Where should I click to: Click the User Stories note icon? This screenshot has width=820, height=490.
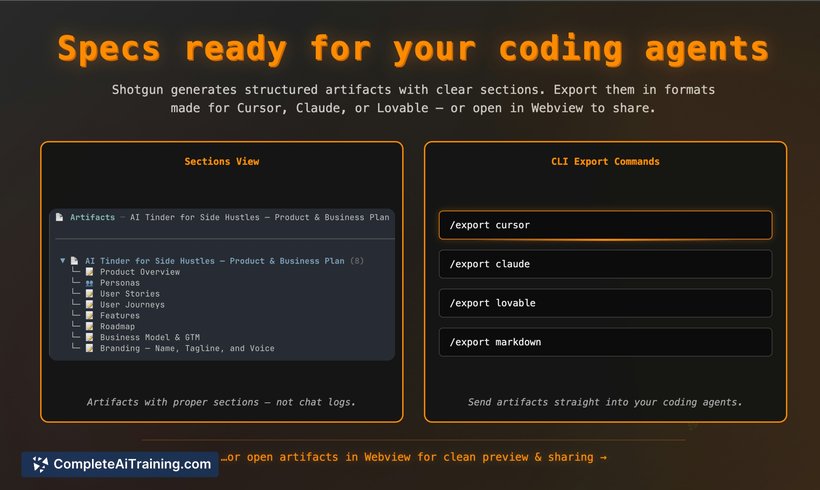pyautogui.click(x=89, y=294)
